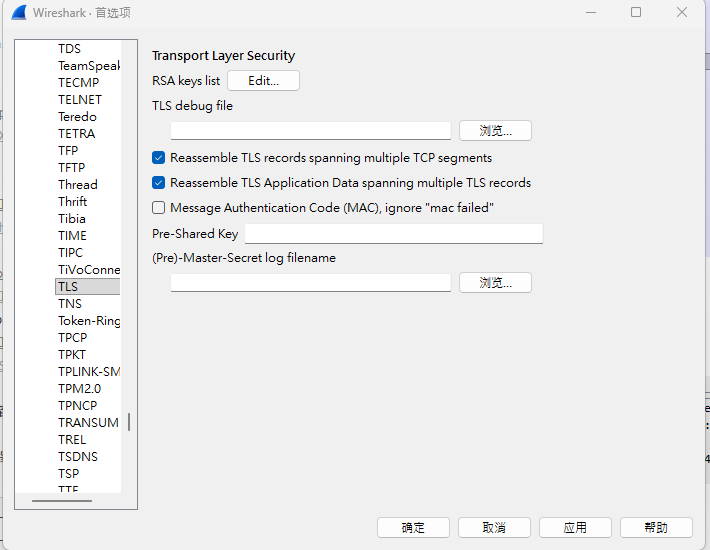Click into the (Pre)-Master-Secret log filename field

(x=311, y=283)
